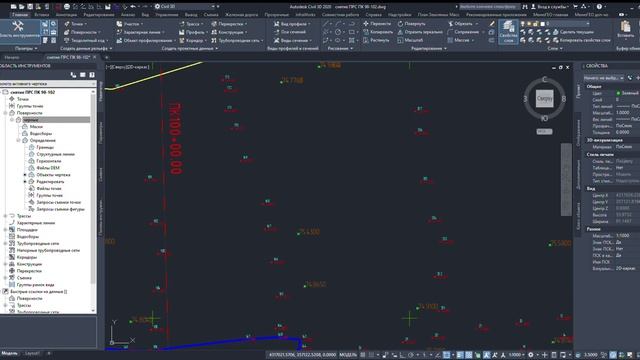Click the Трасса (Alignment) ribbon tool
The image size is (640, 360).
191,24
